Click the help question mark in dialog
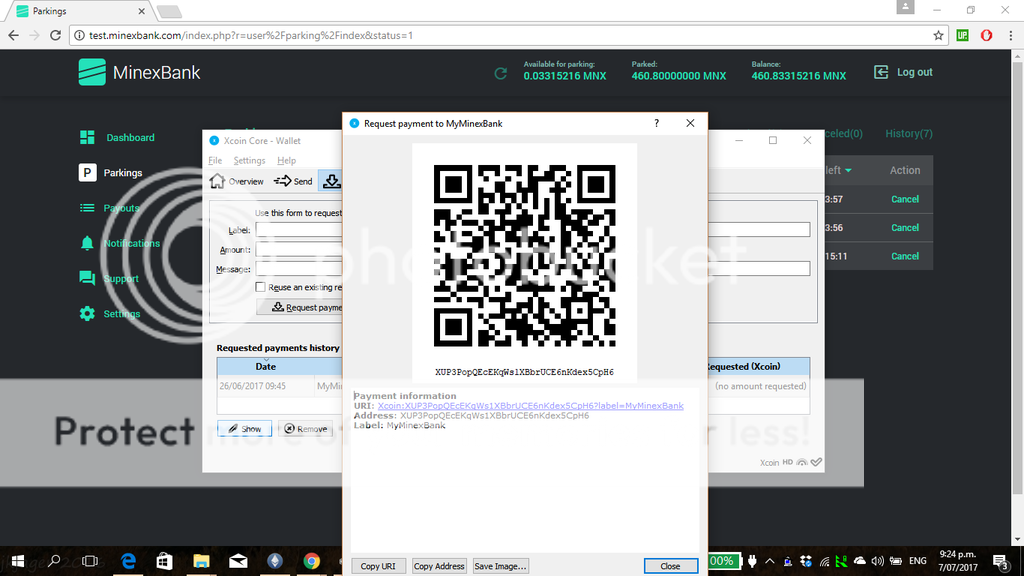Viewport: 1024px width, 576px height. point(657,123)
